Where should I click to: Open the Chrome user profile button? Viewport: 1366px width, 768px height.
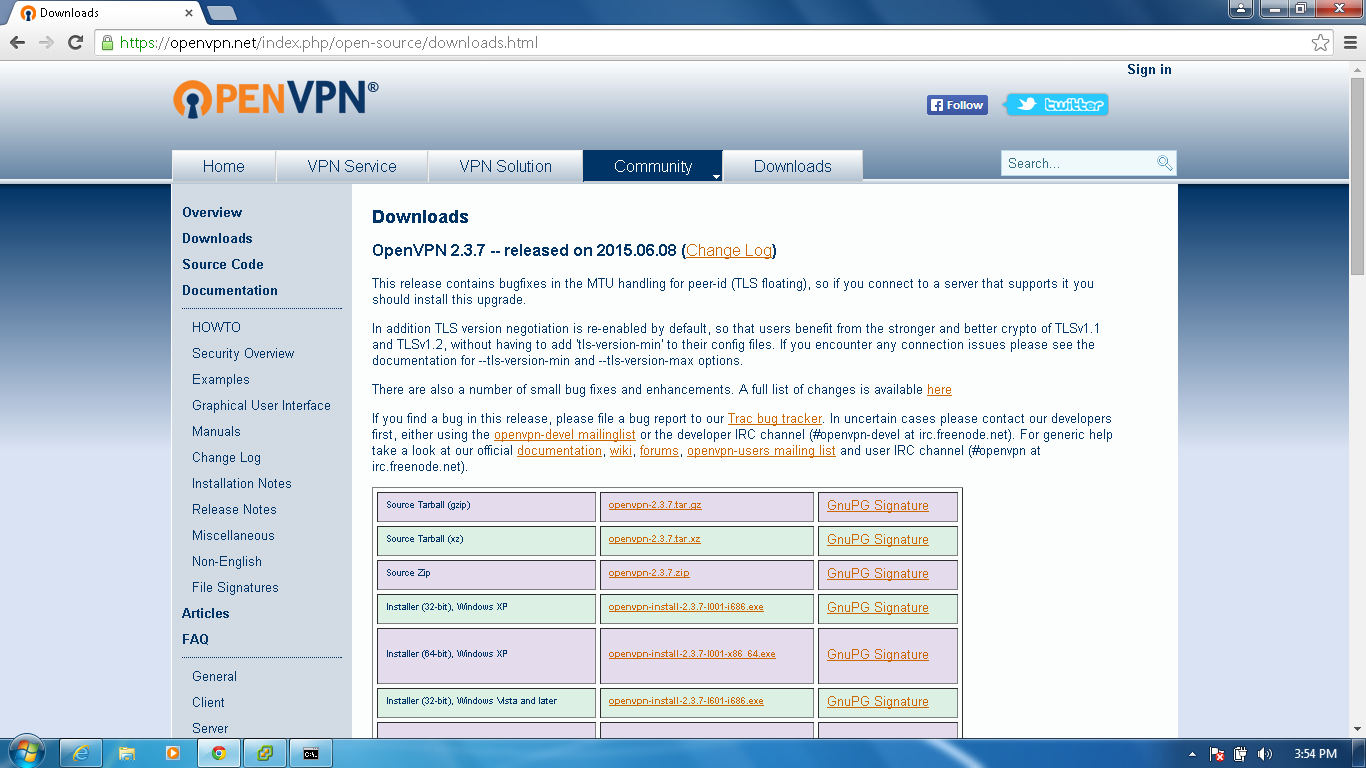1241,8
